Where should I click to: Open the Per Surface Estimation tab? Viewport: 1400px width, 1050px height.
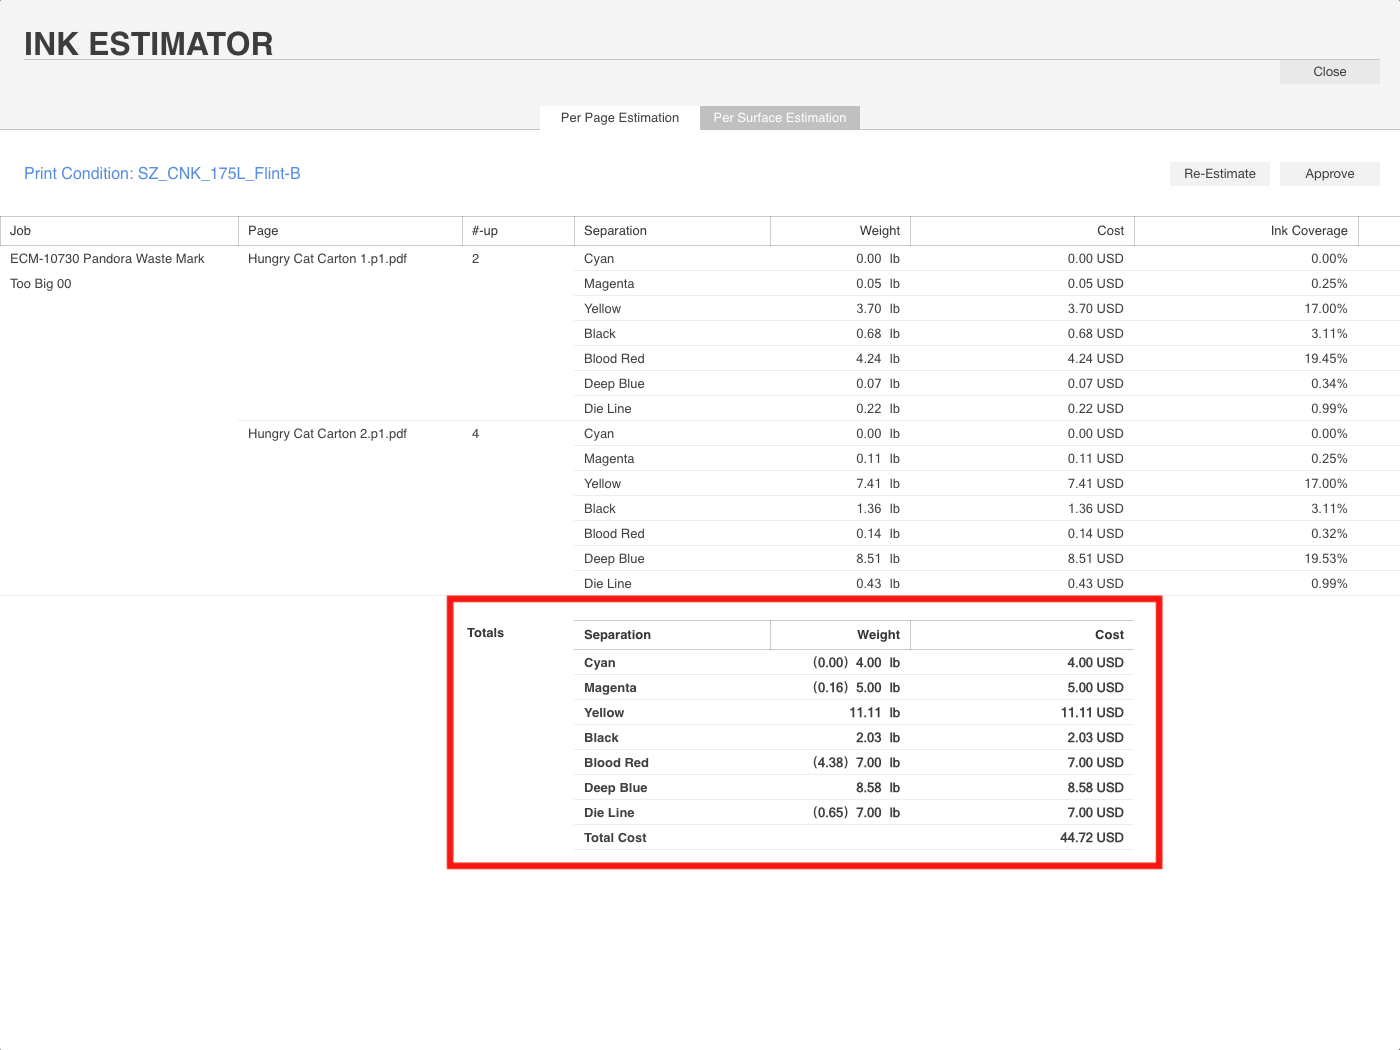pyautogui.click(x=779, y=118)
